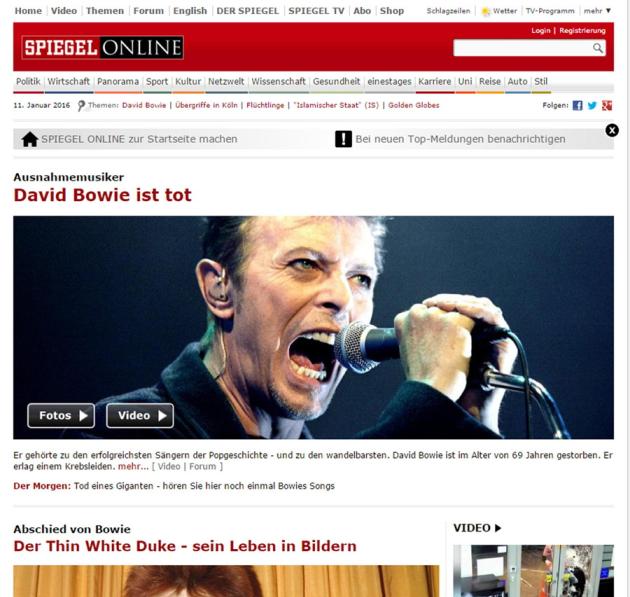Viewport: 630px width, 597px height.
Task: Dismiss the banner with the X icon
Action: tap(612, 130)
